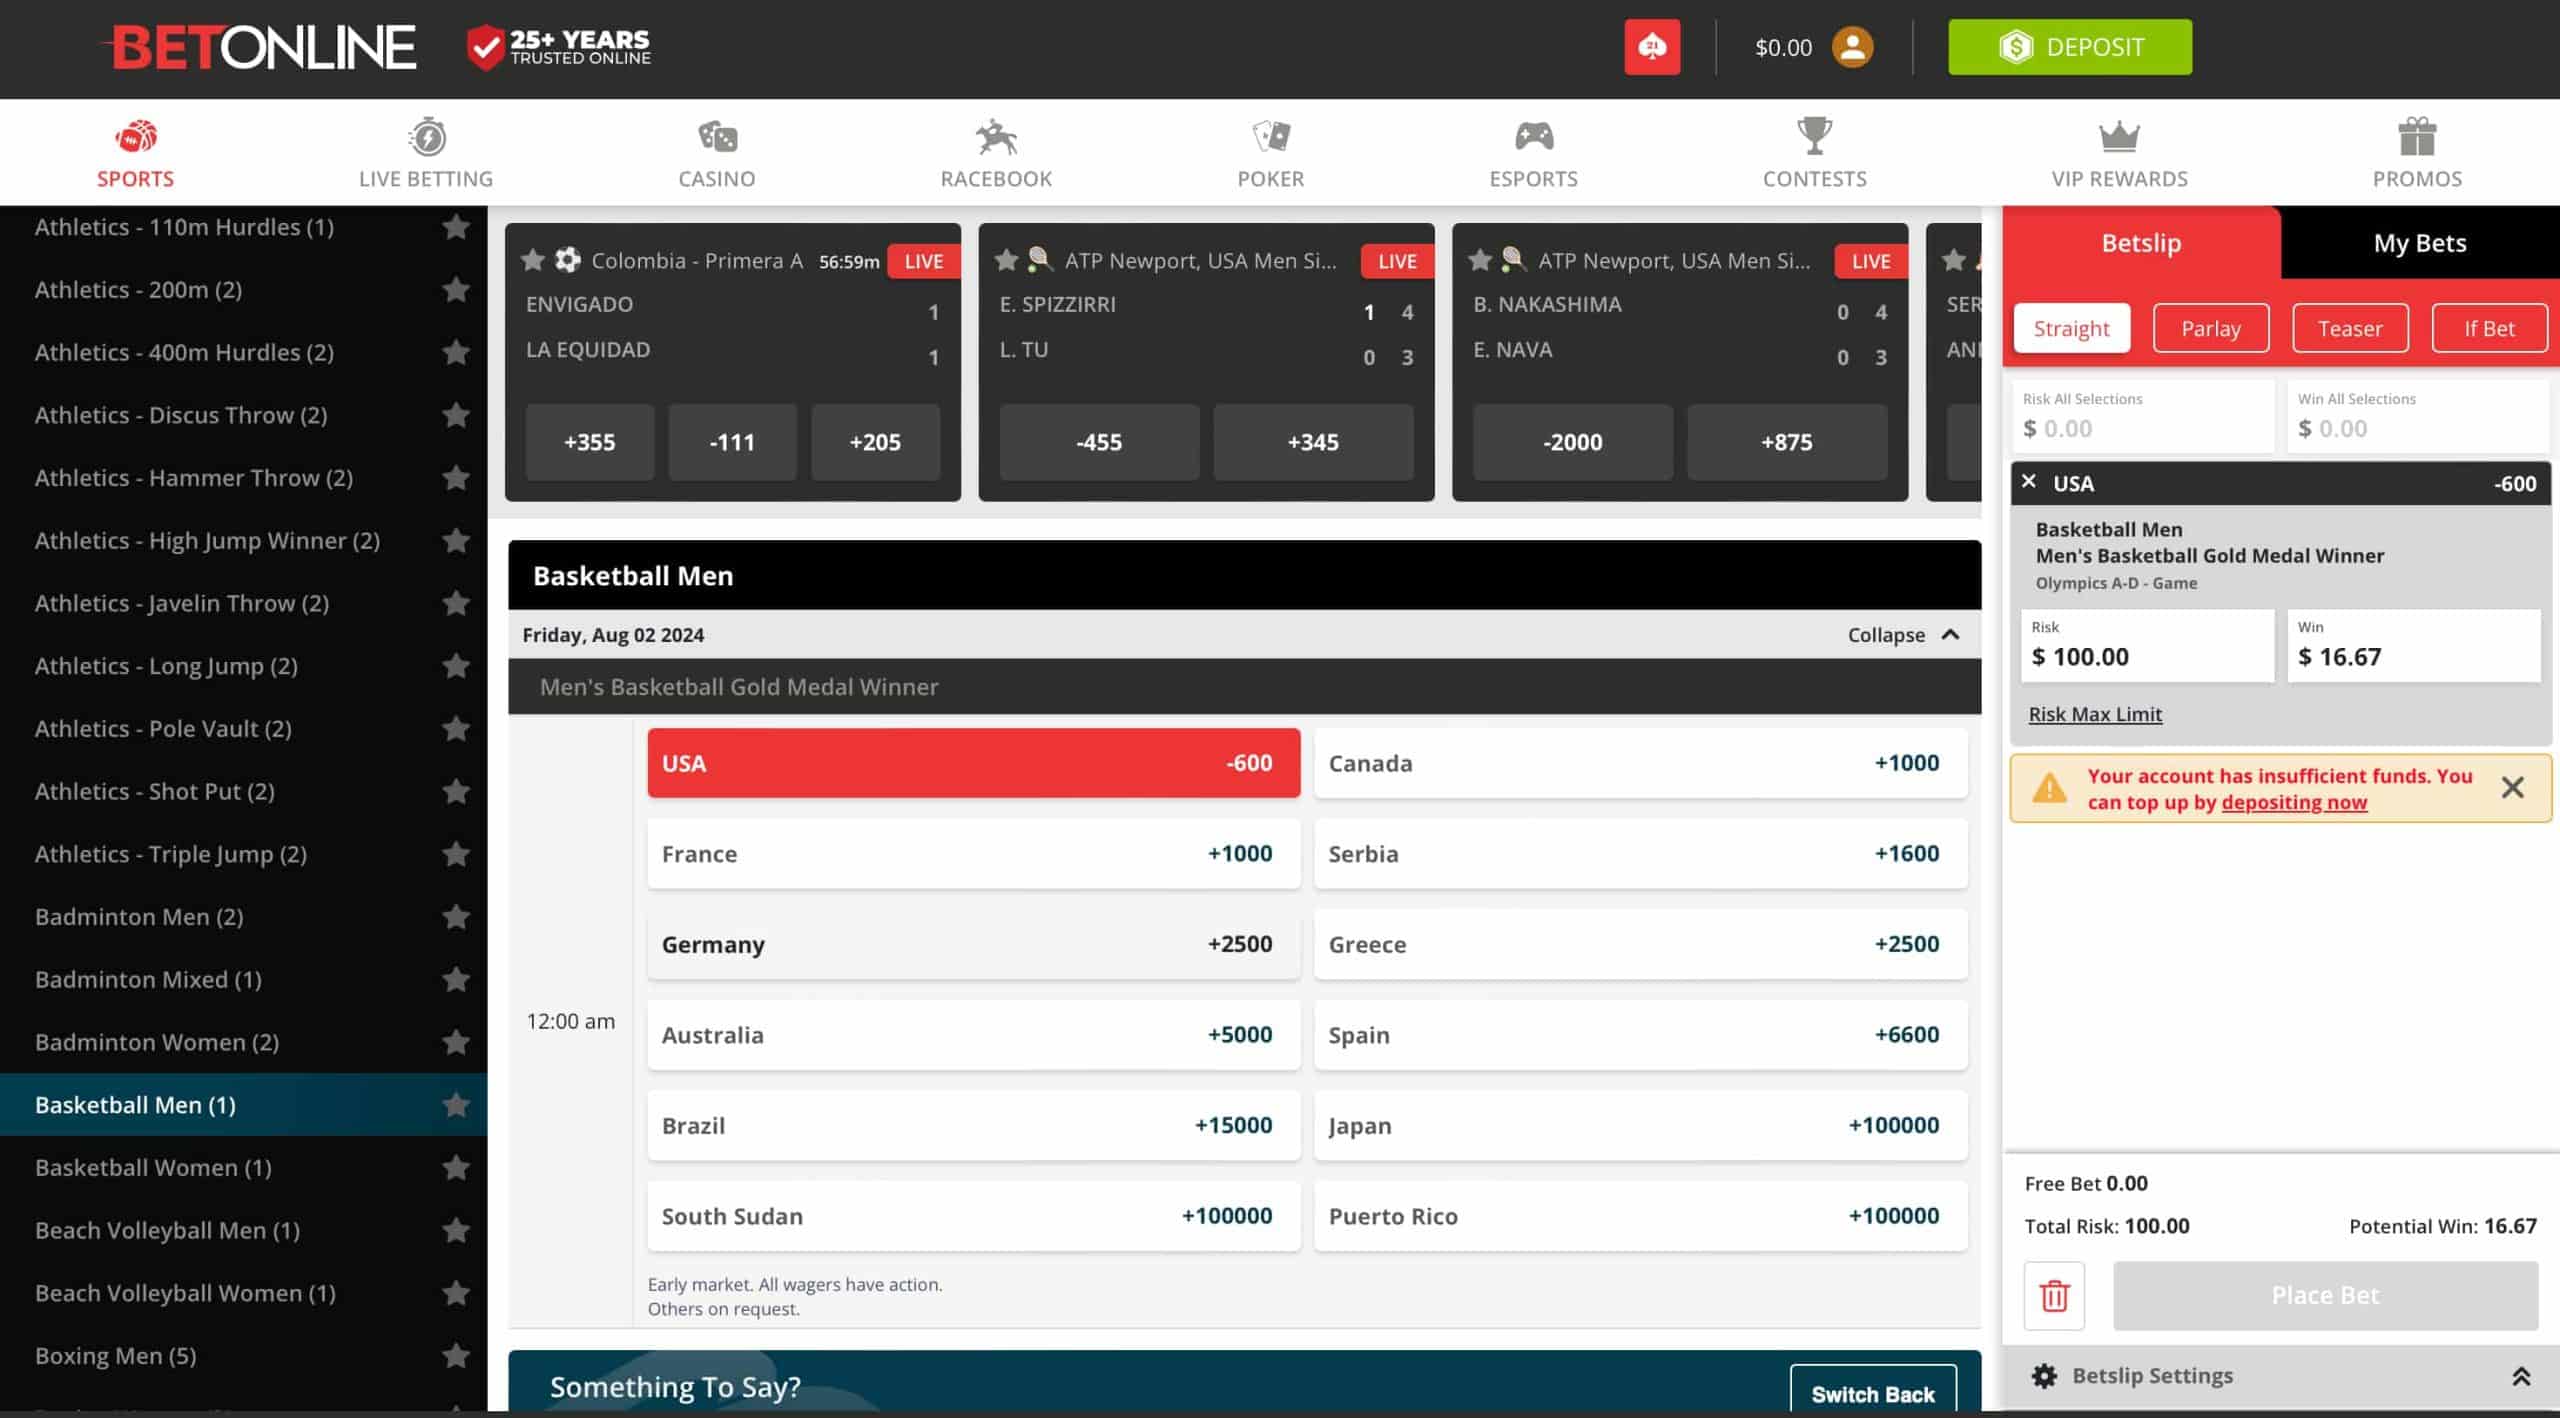Image resolution: width=2560 pixels, height=1418 pixels.
Task: Choose the Teaser bet type
Action: [x=2350, y=328]
